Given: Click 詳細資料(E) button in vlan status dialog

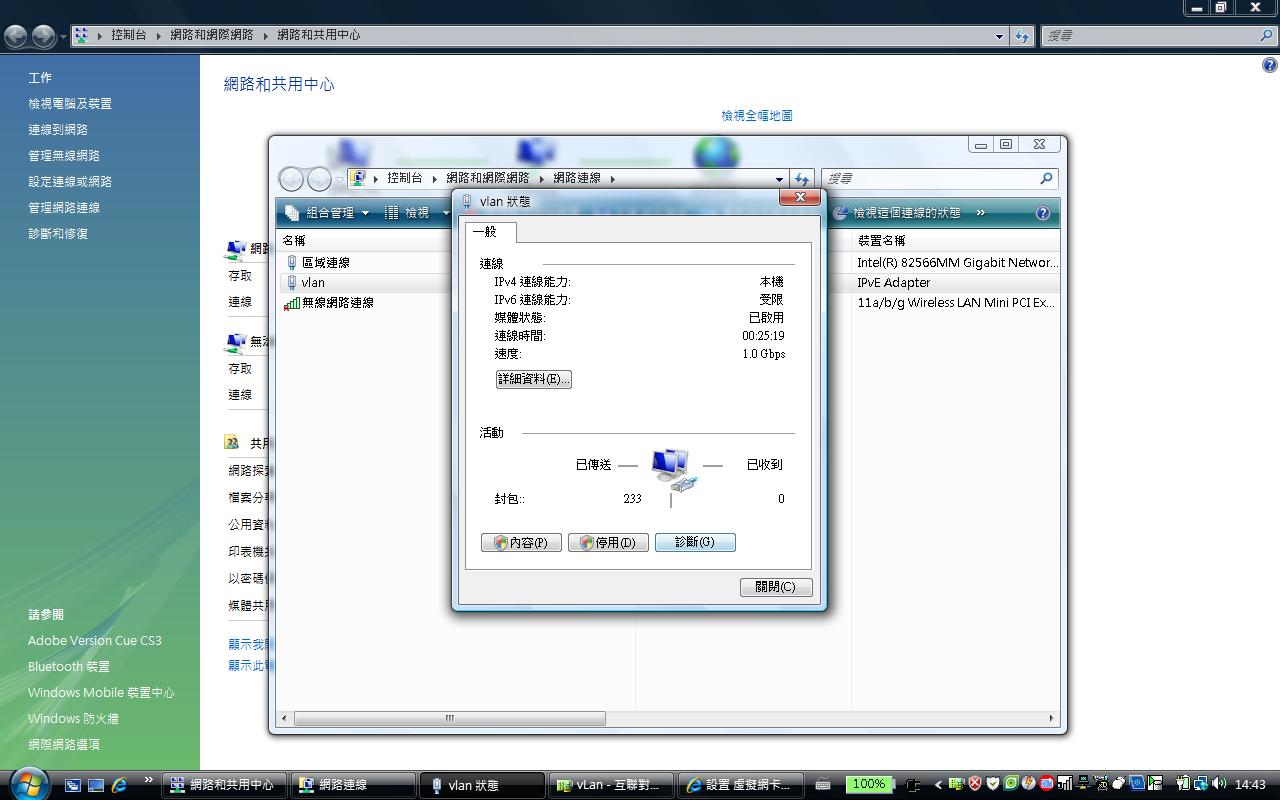Looking at the screenshot, I should coord(534,379).
